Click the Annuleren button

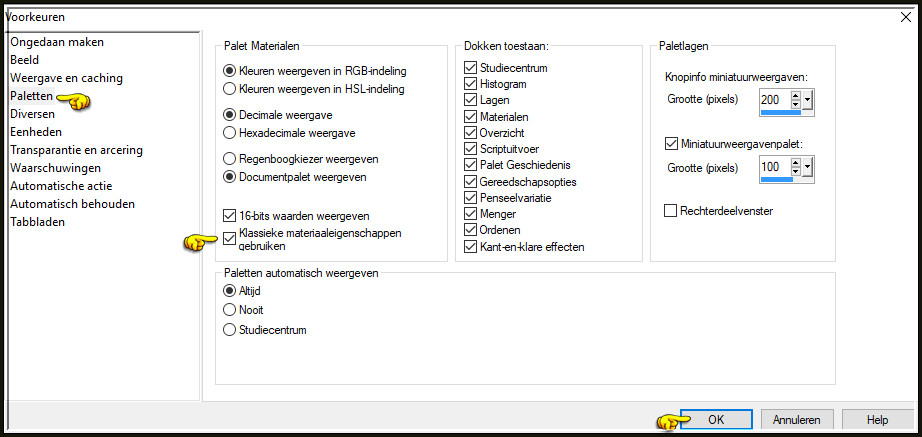pos(797,420)
